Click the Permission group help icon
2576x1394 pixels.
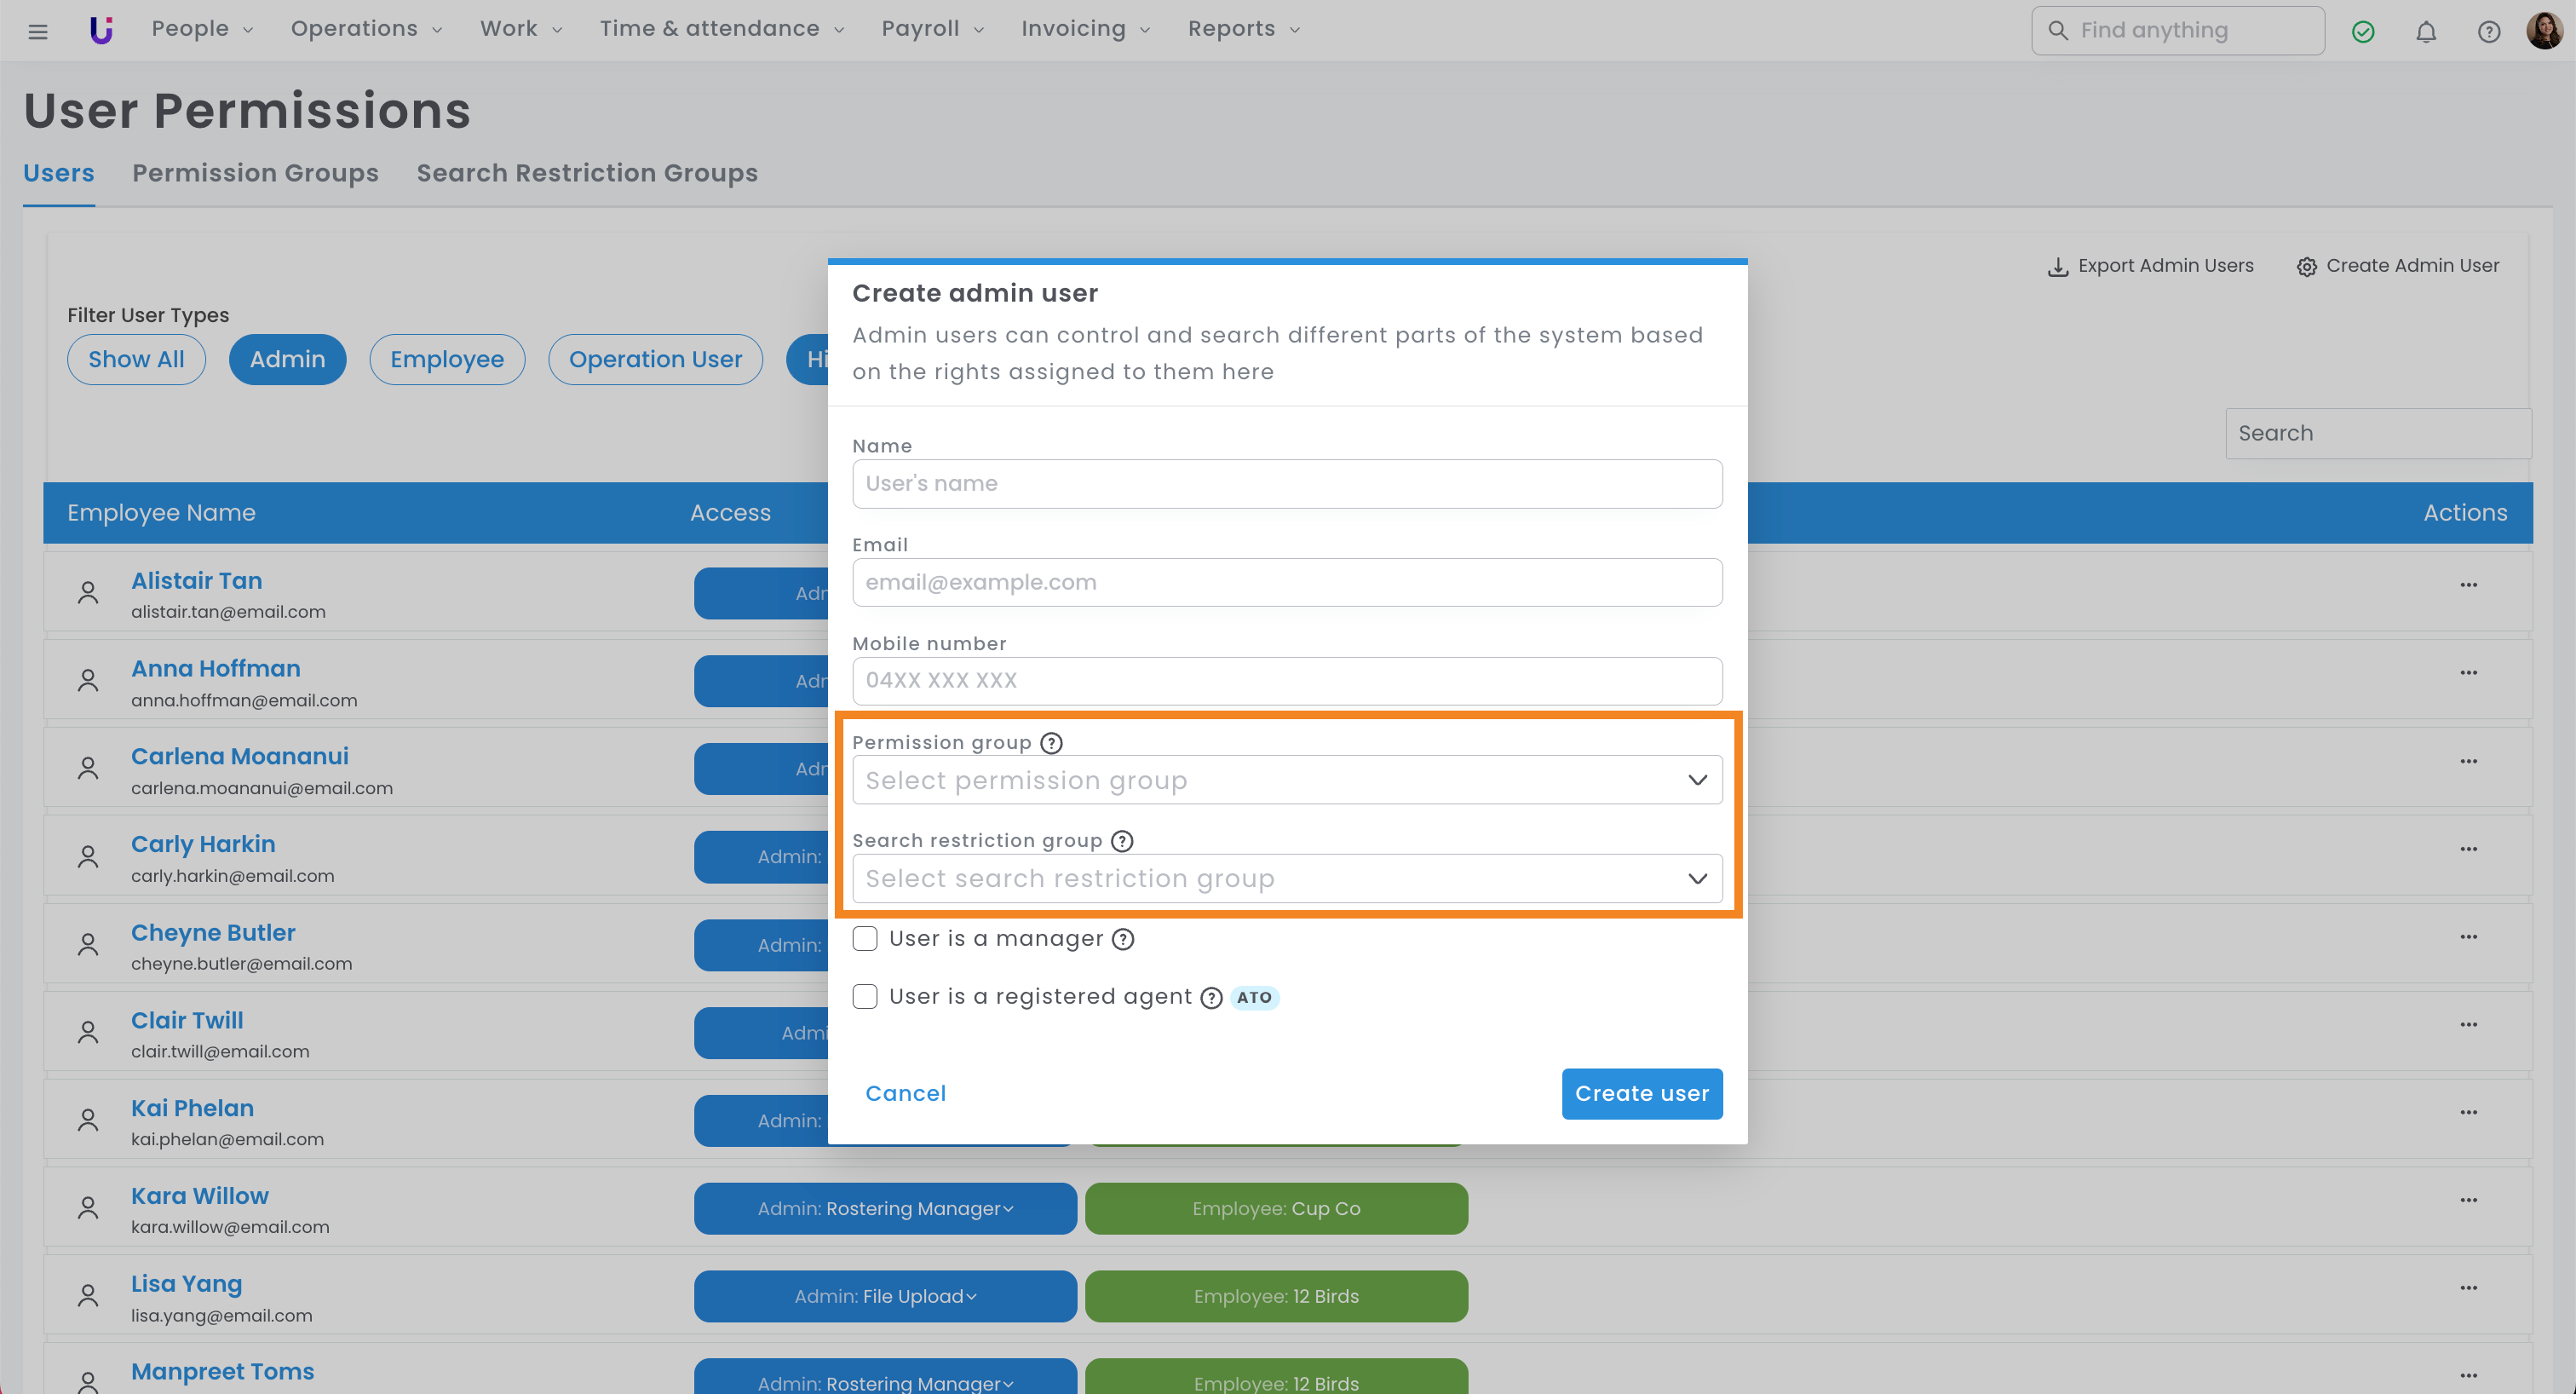1051,742
